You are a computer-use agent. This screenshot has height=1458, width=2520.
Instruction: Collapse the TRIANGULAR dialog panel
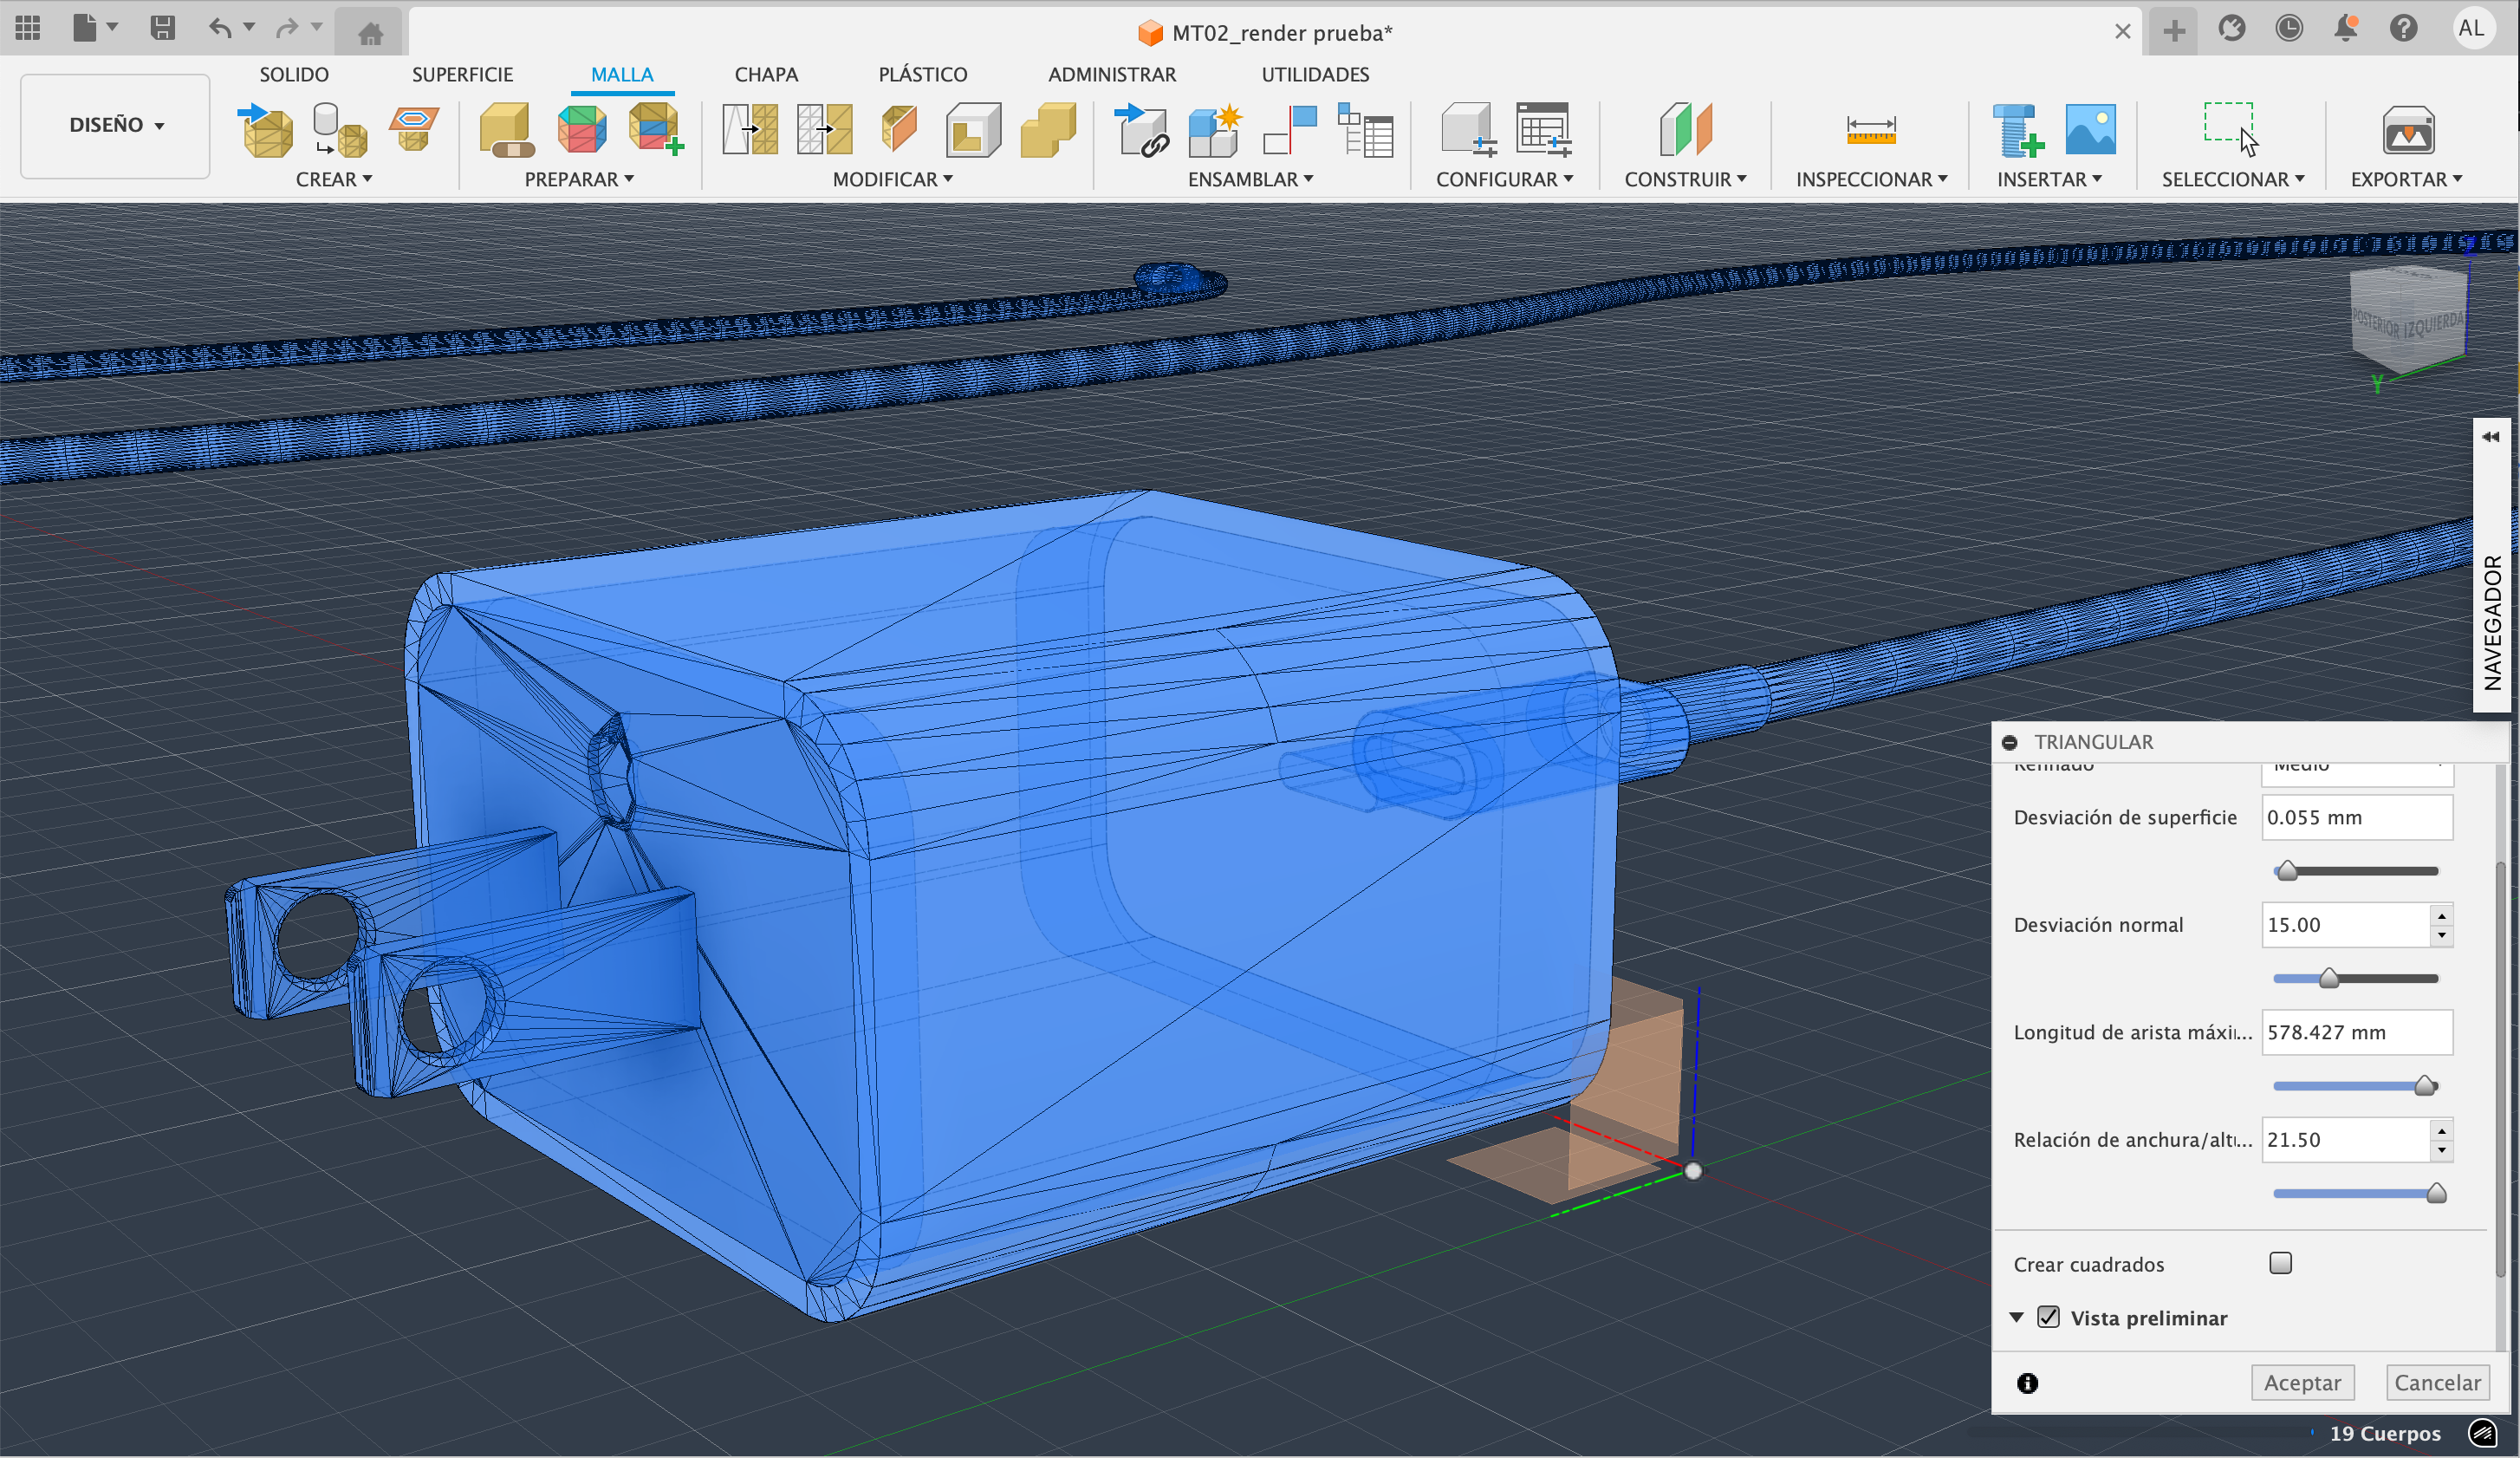pyautogui.click(x=2010, y=742)
